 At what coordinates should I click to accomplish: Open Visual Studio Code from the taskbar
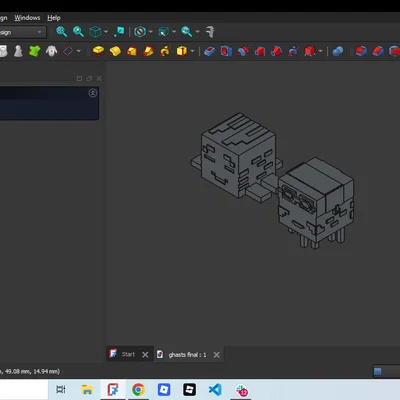215,389
